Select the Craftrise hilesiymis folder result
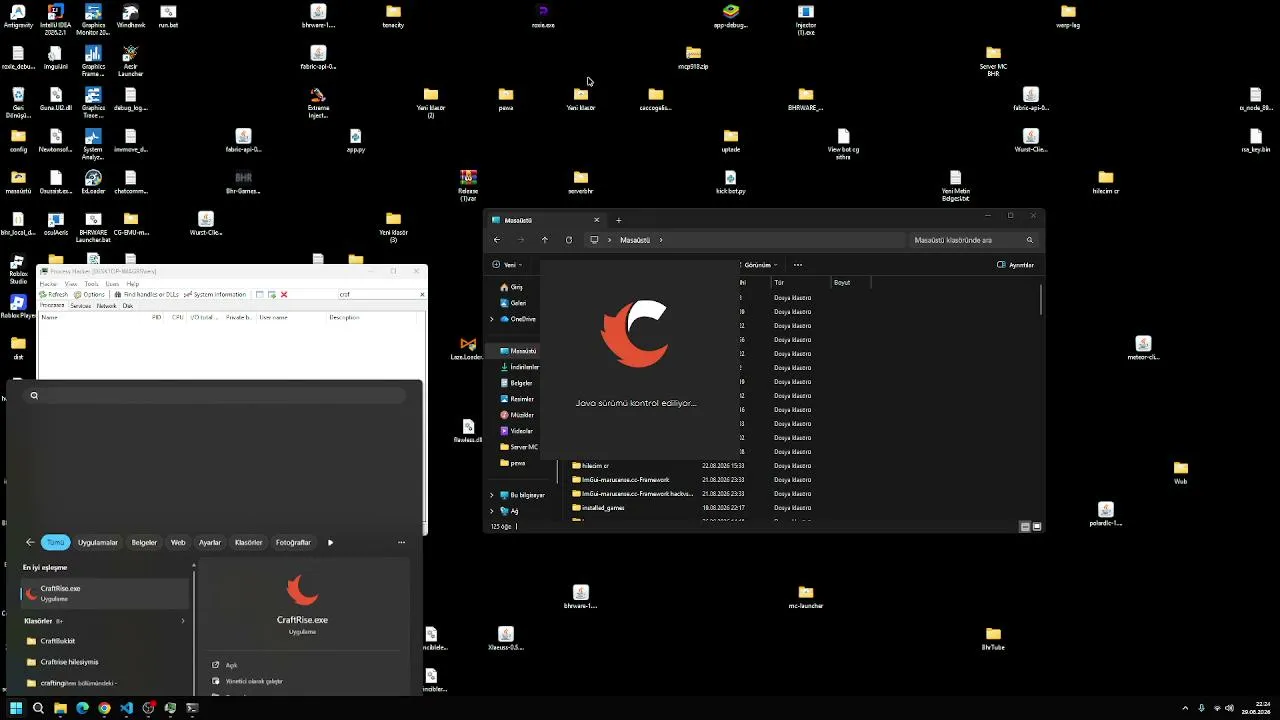Screen dimensions: 1280x720 coord(105,662)
